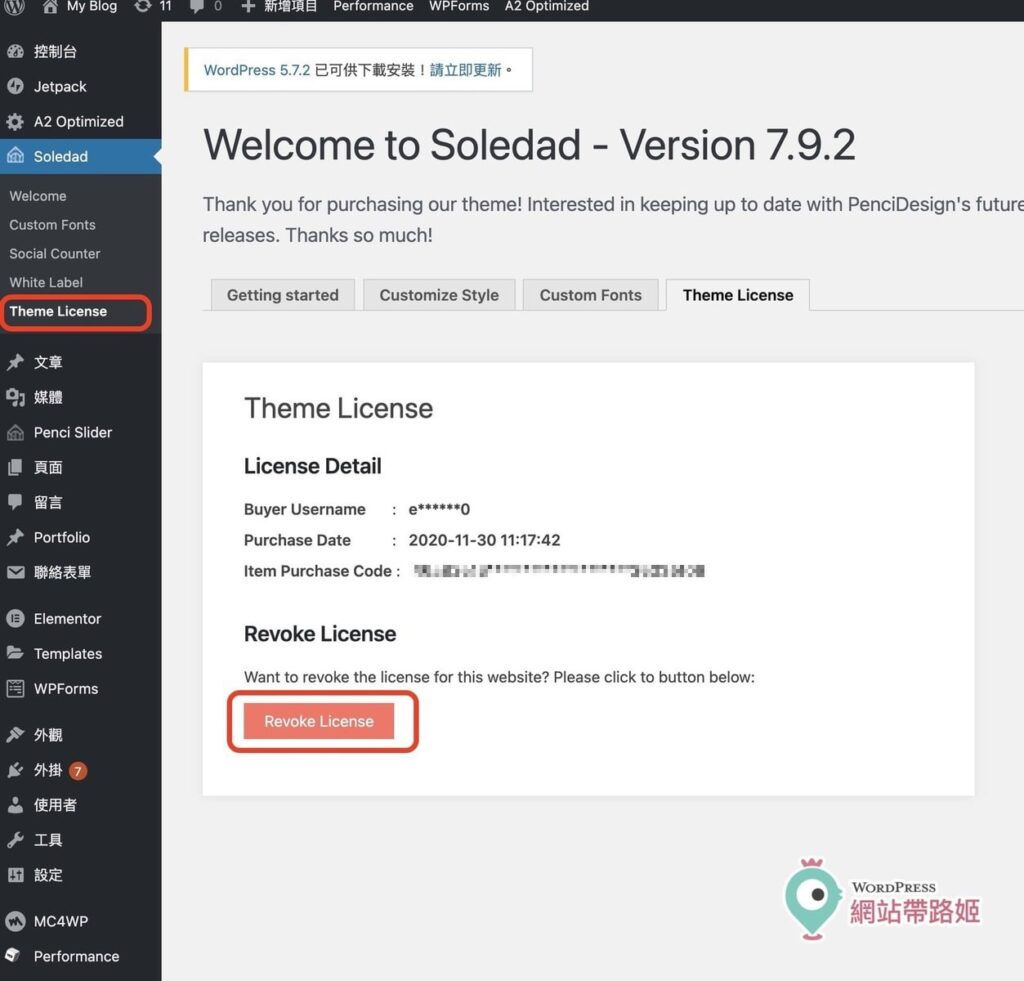Click the plus icon for 新增項目
The width and height of the screenshot is (1024, 981).
pyautogui.click(x=248, y=7)
